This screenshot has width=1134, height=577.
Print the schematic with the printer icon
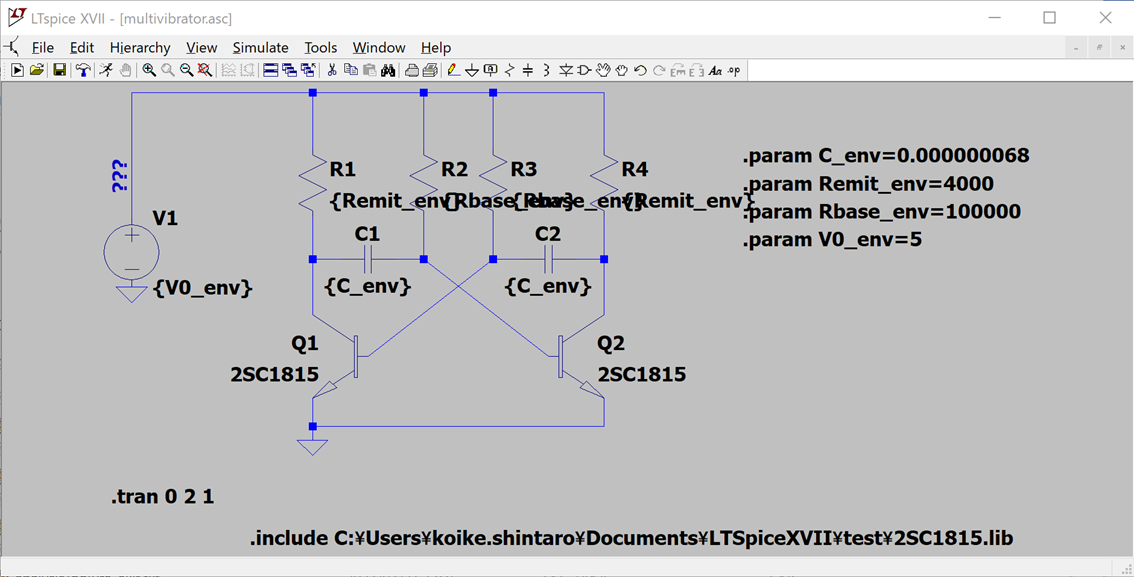click(430, 70)
